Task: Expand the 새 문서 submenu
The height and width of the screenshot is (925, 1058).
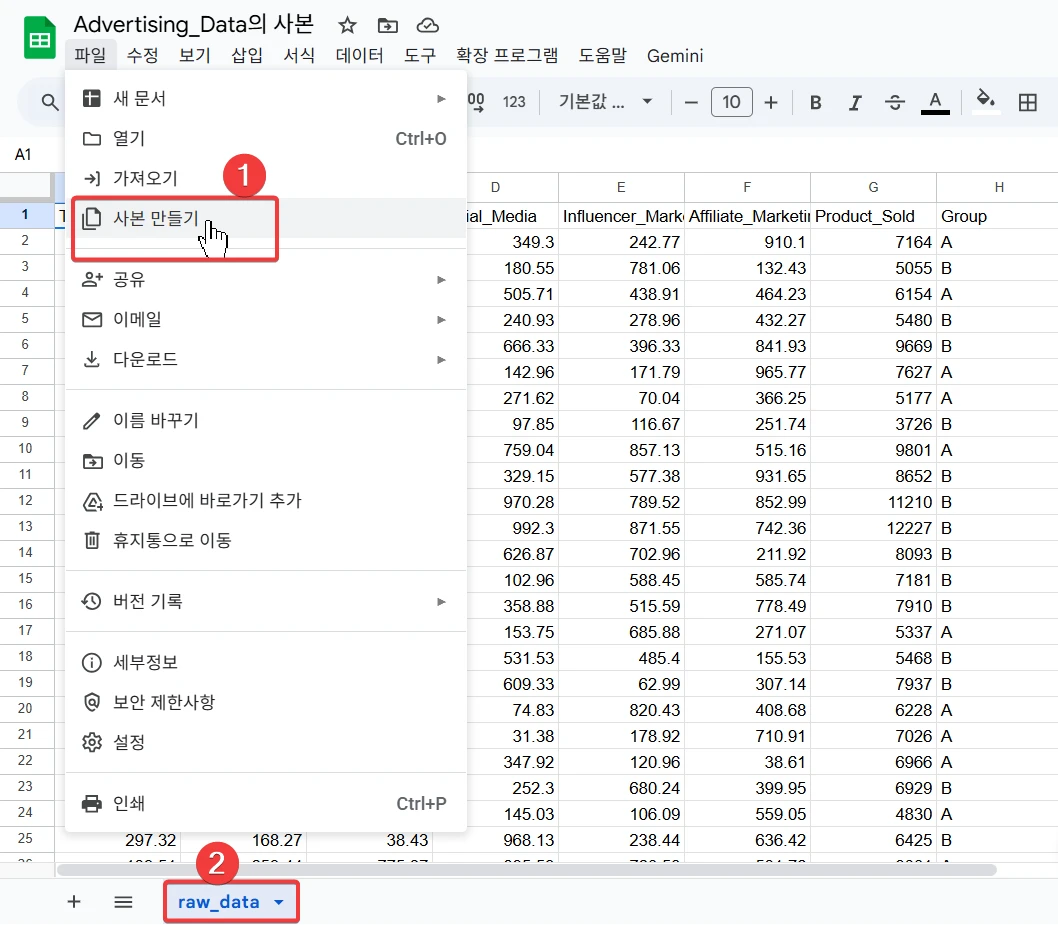Action: (x=441, y=99)
